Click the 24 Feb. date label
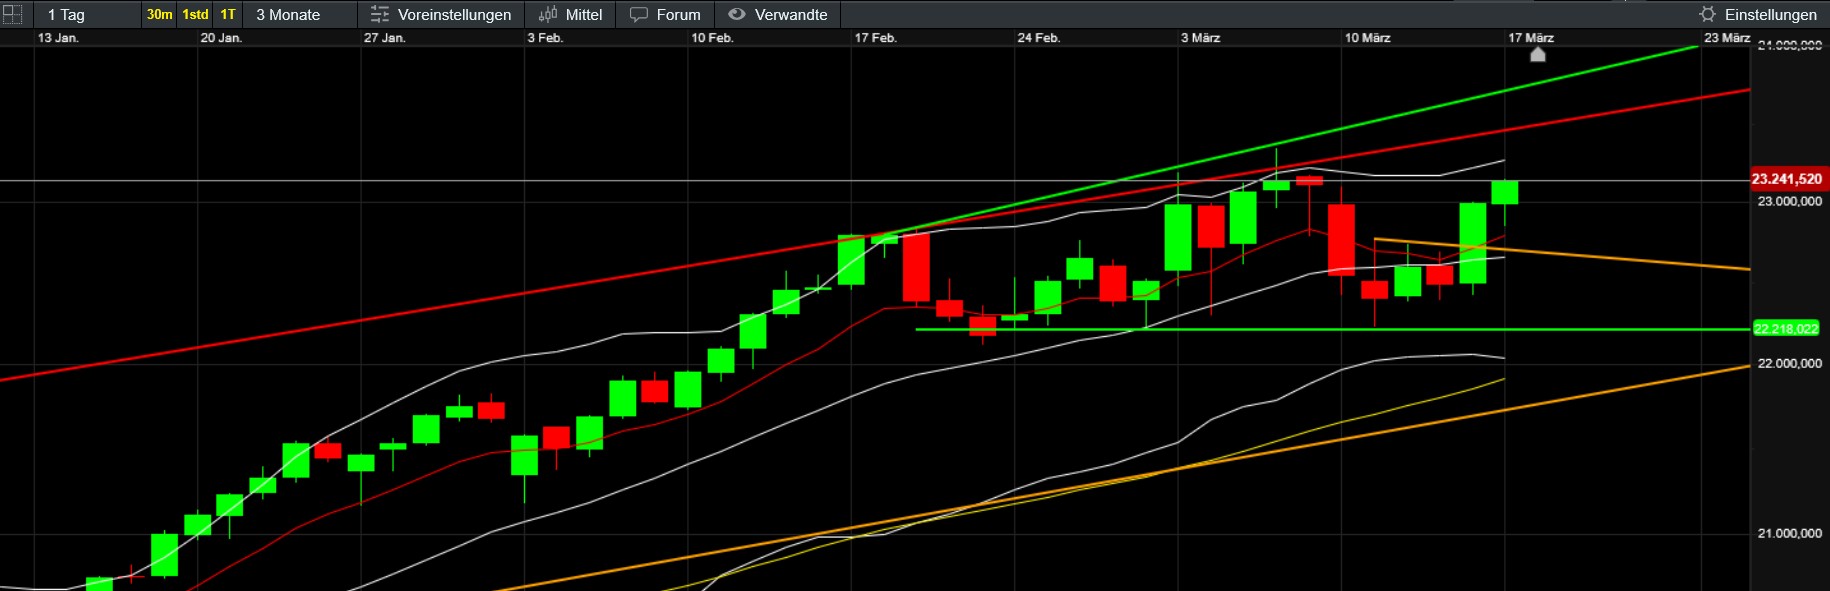 tap(1039, 38)
